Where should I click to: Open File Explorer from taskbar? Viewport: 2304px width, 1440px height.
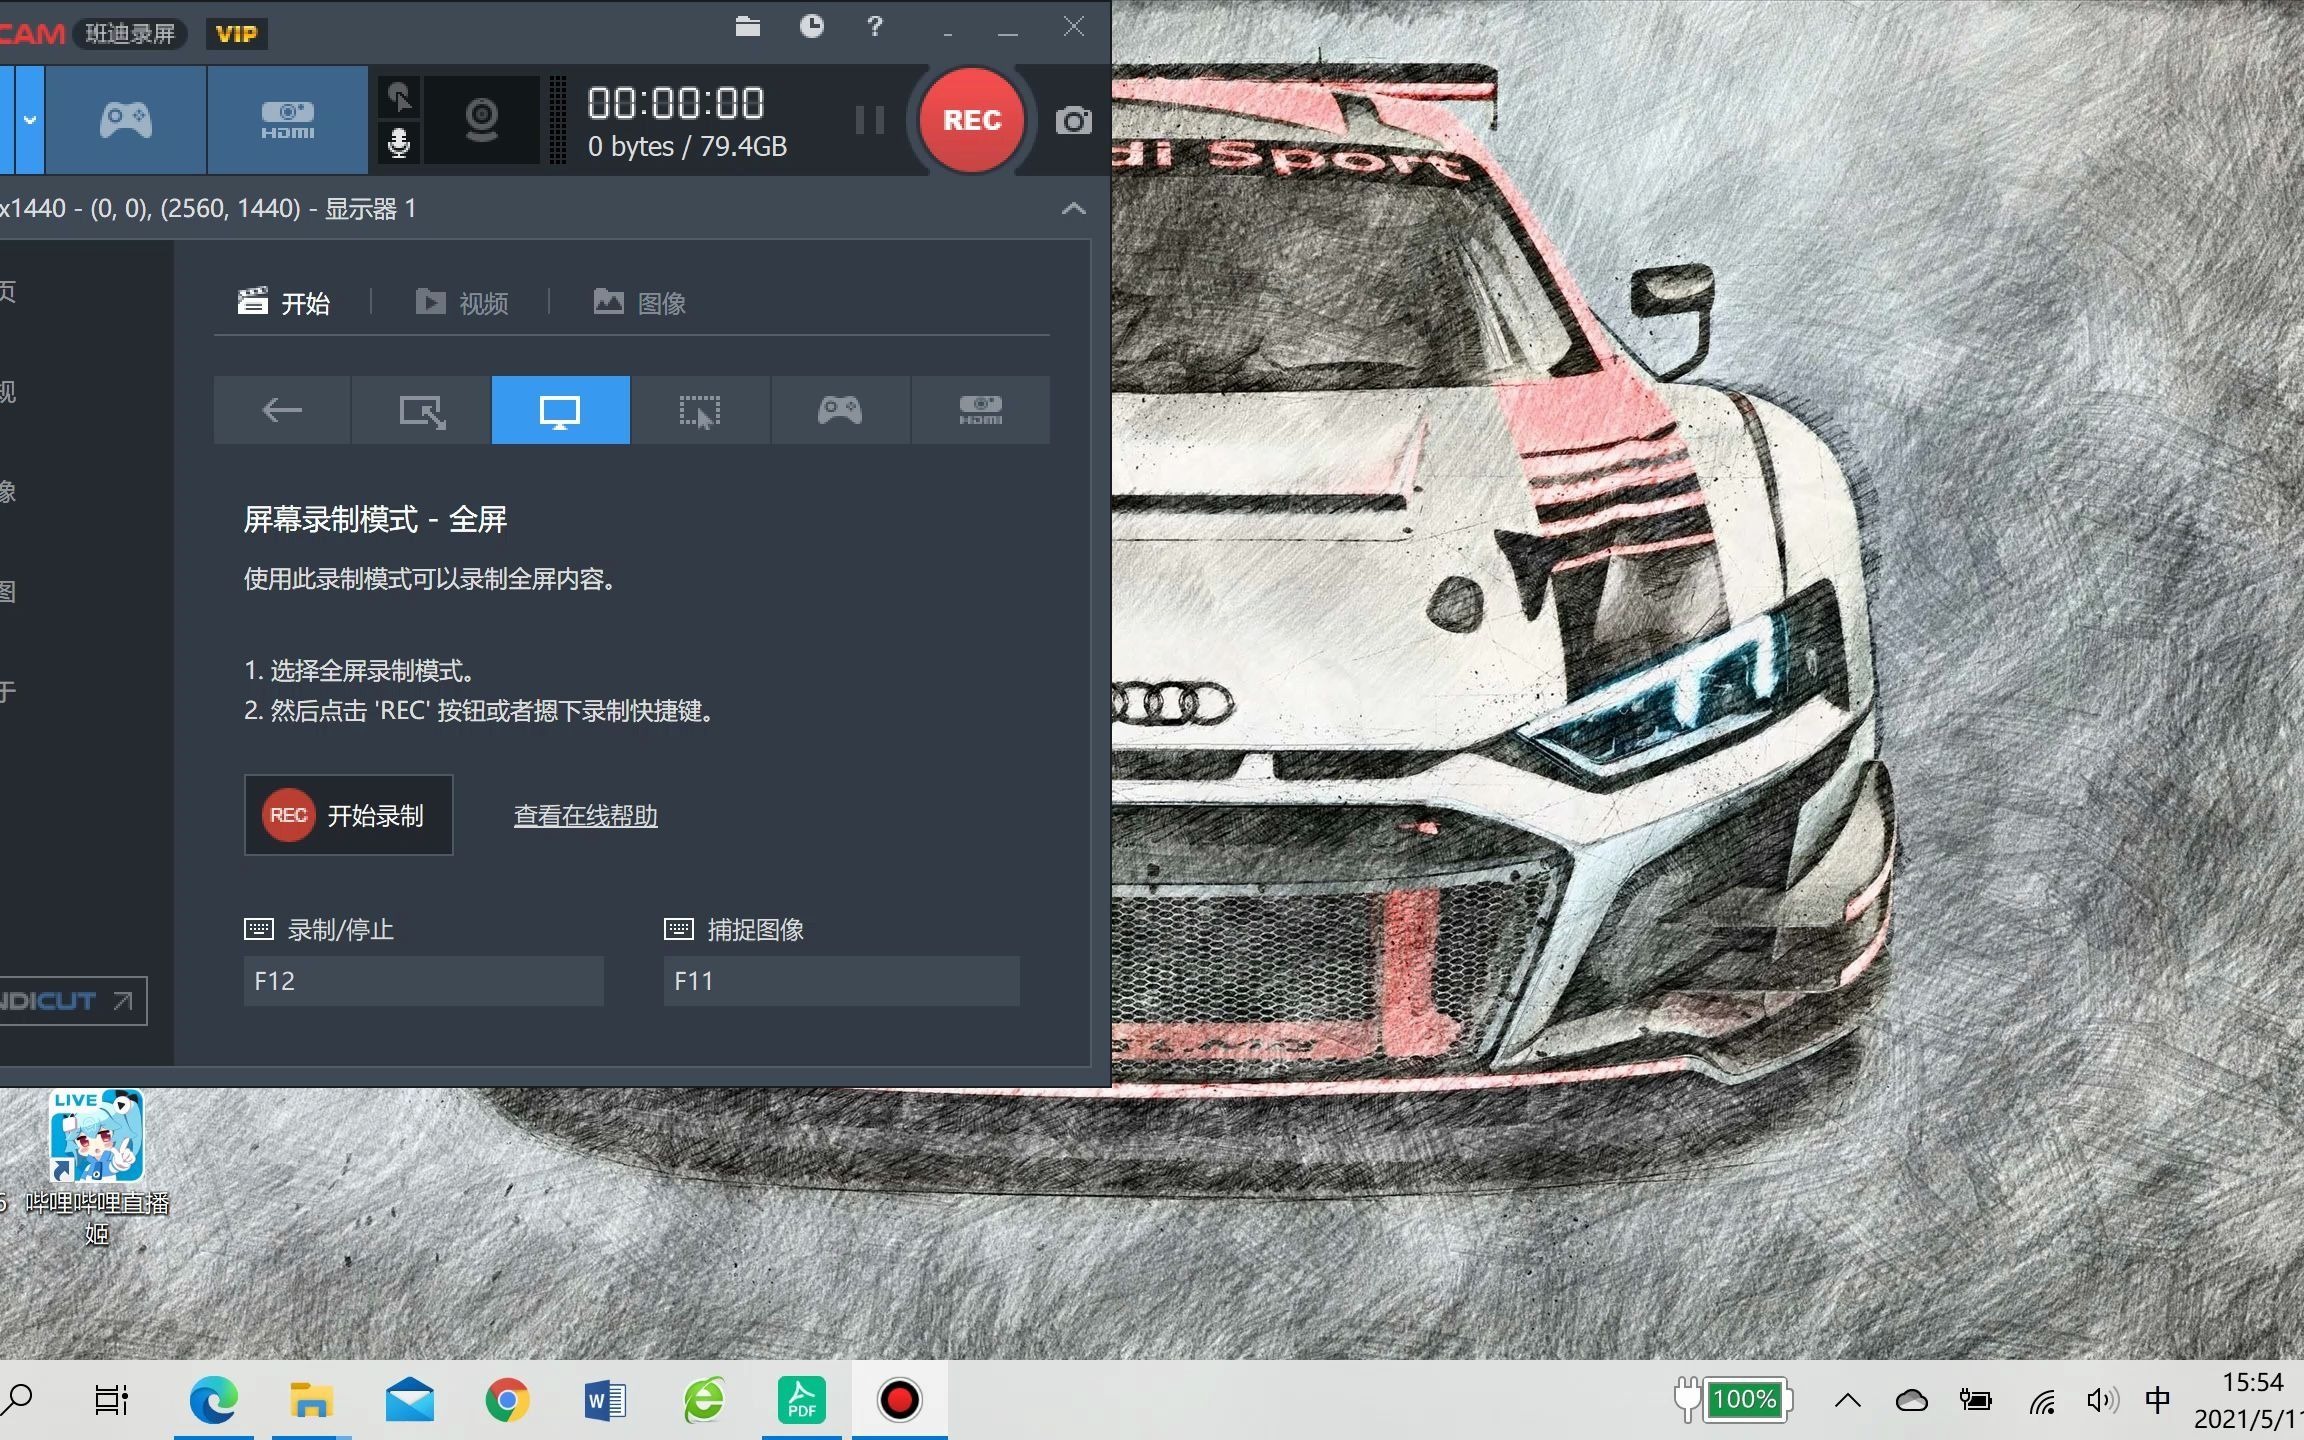pos(311,1400)
